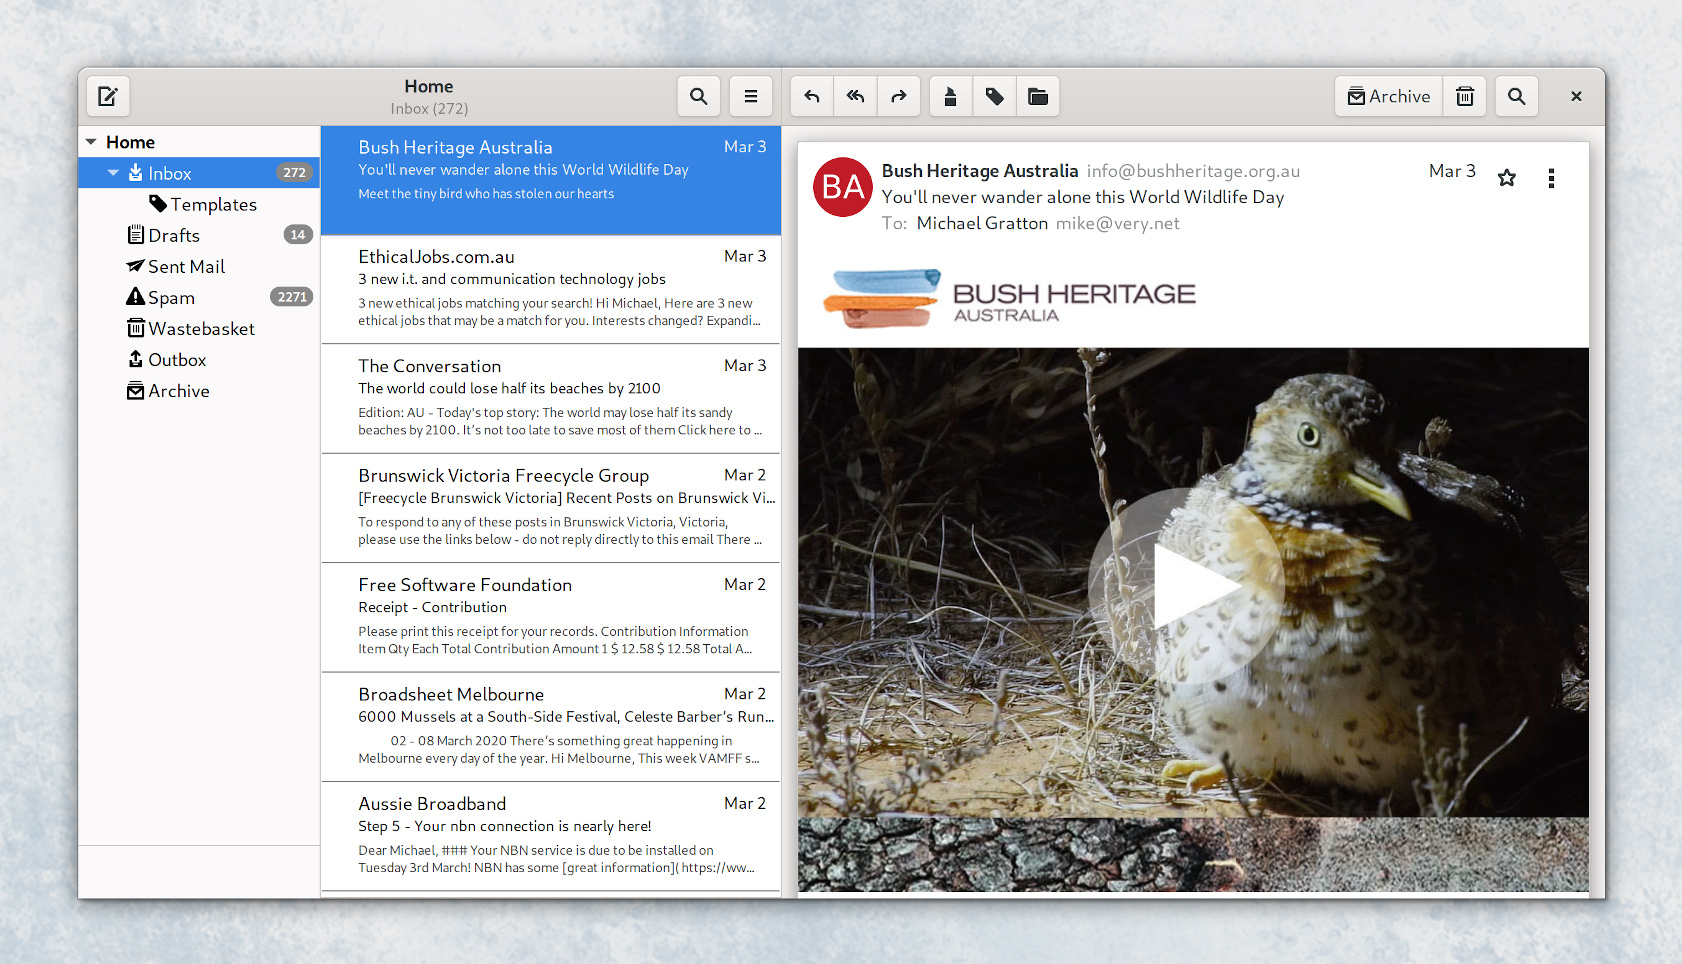Click the Spam 2271 count badge
Viewport: 1682px width, 964px height.
point(292,297)
